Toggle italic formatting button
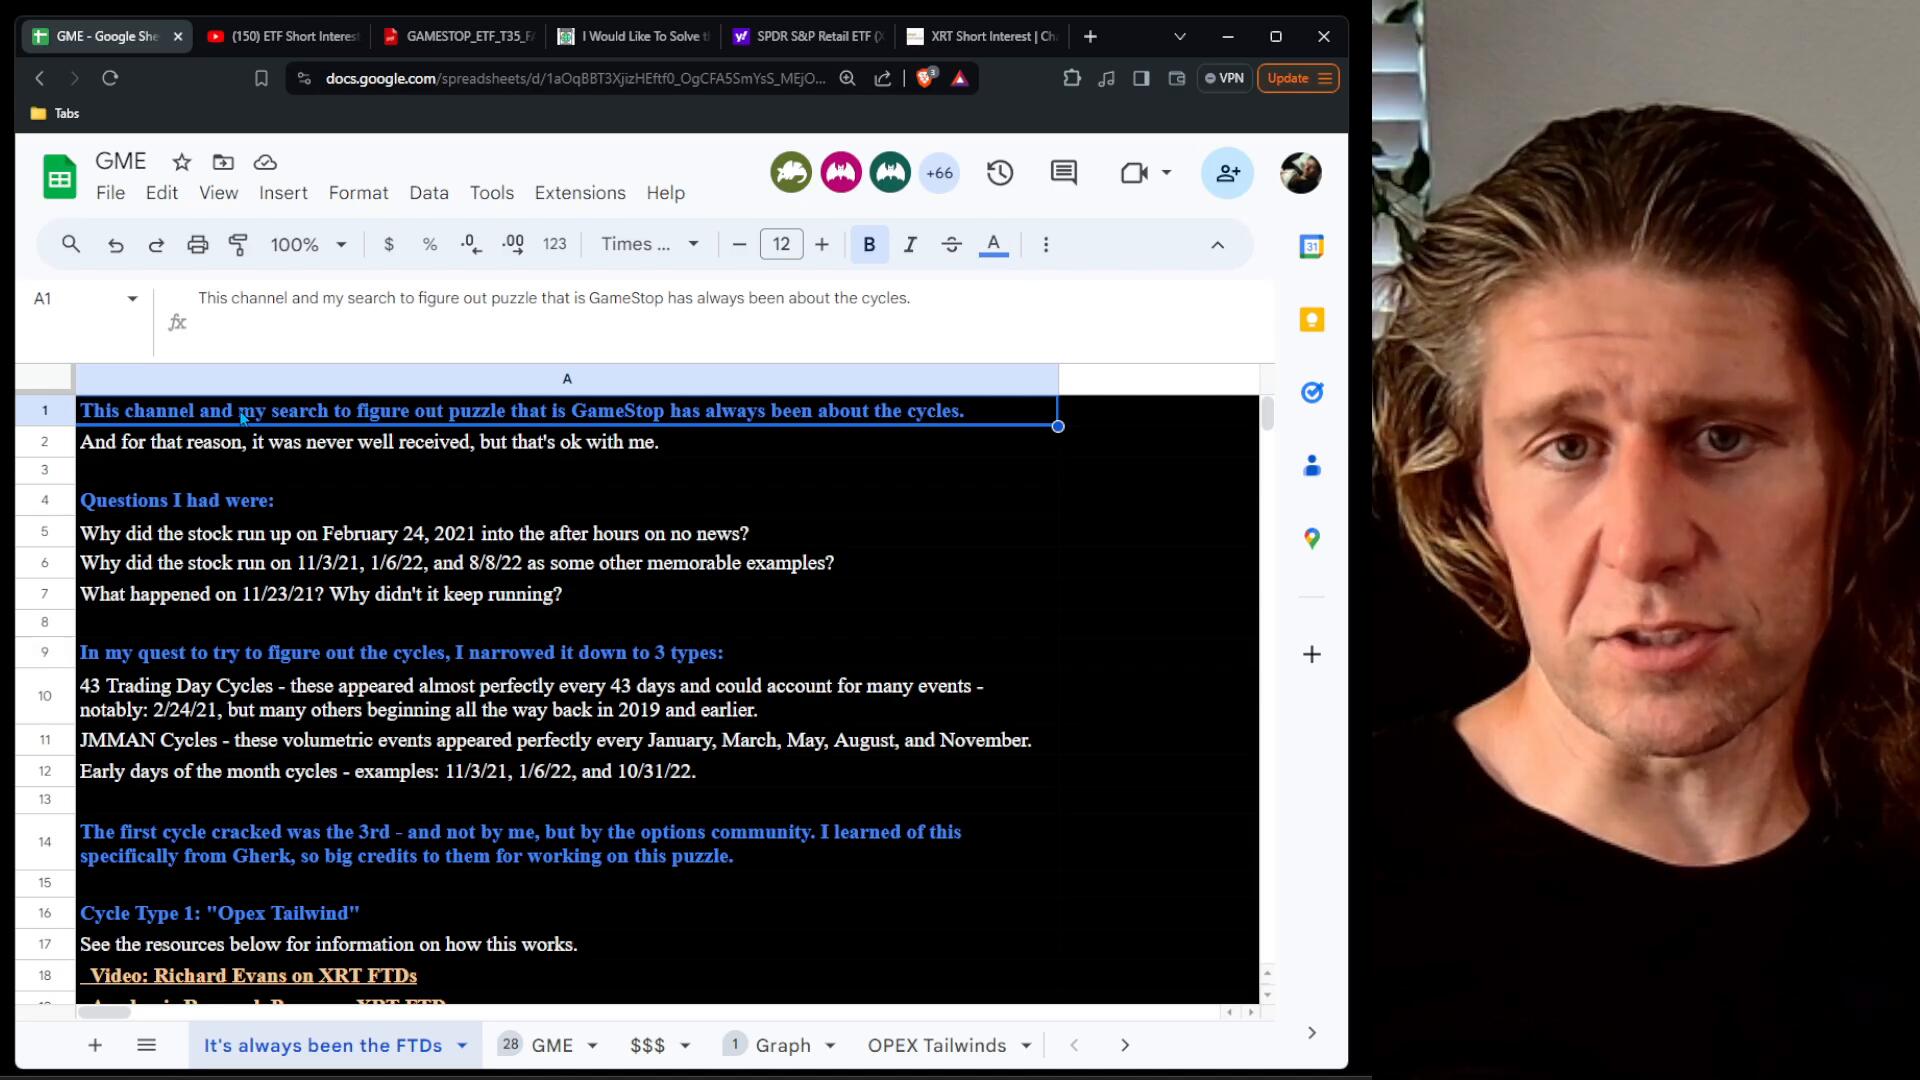The image size is (1920, 1080). point(910,245)
